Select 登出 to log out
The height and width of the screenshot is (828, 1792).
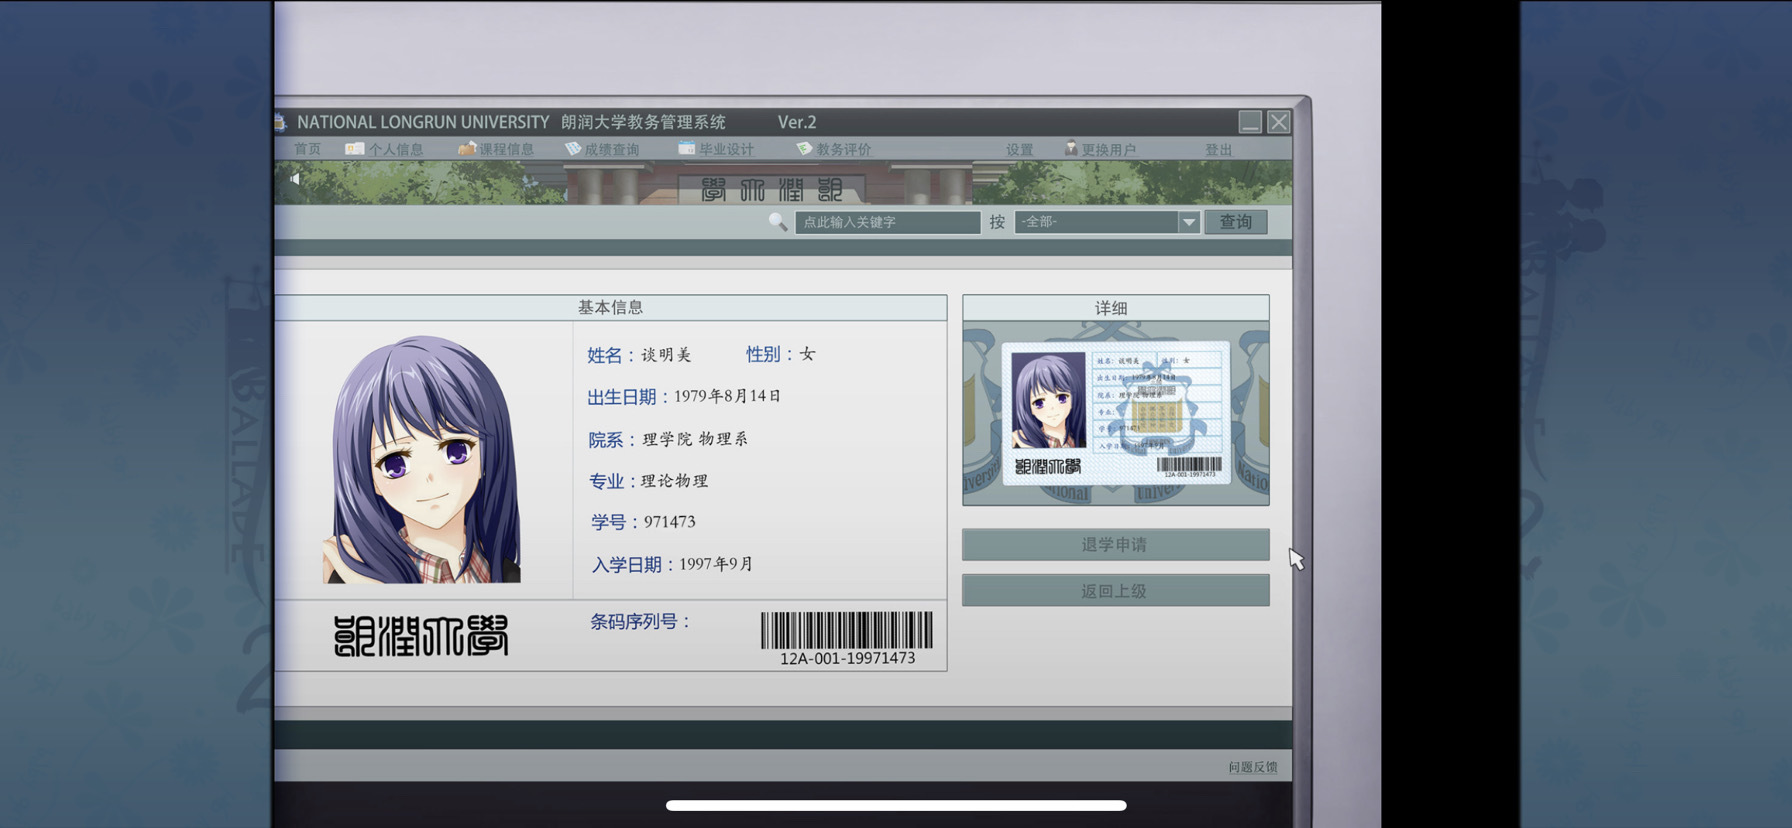point(1218,150)
